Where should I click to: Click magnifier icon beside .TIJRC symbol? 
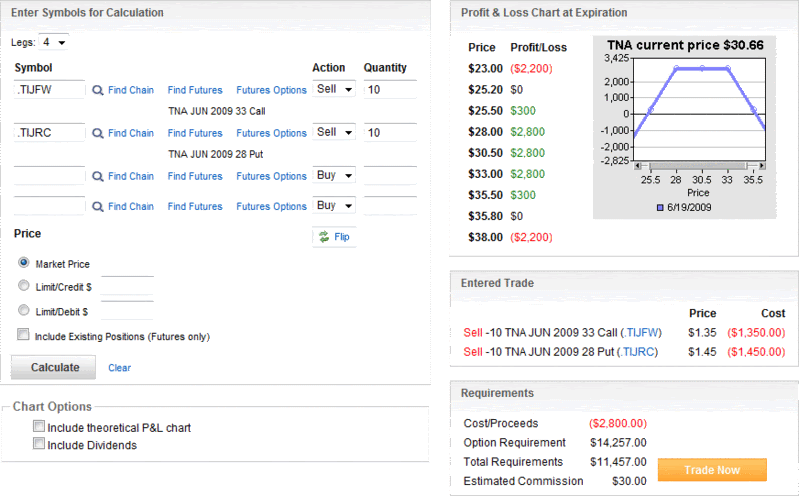pos(98,133)
